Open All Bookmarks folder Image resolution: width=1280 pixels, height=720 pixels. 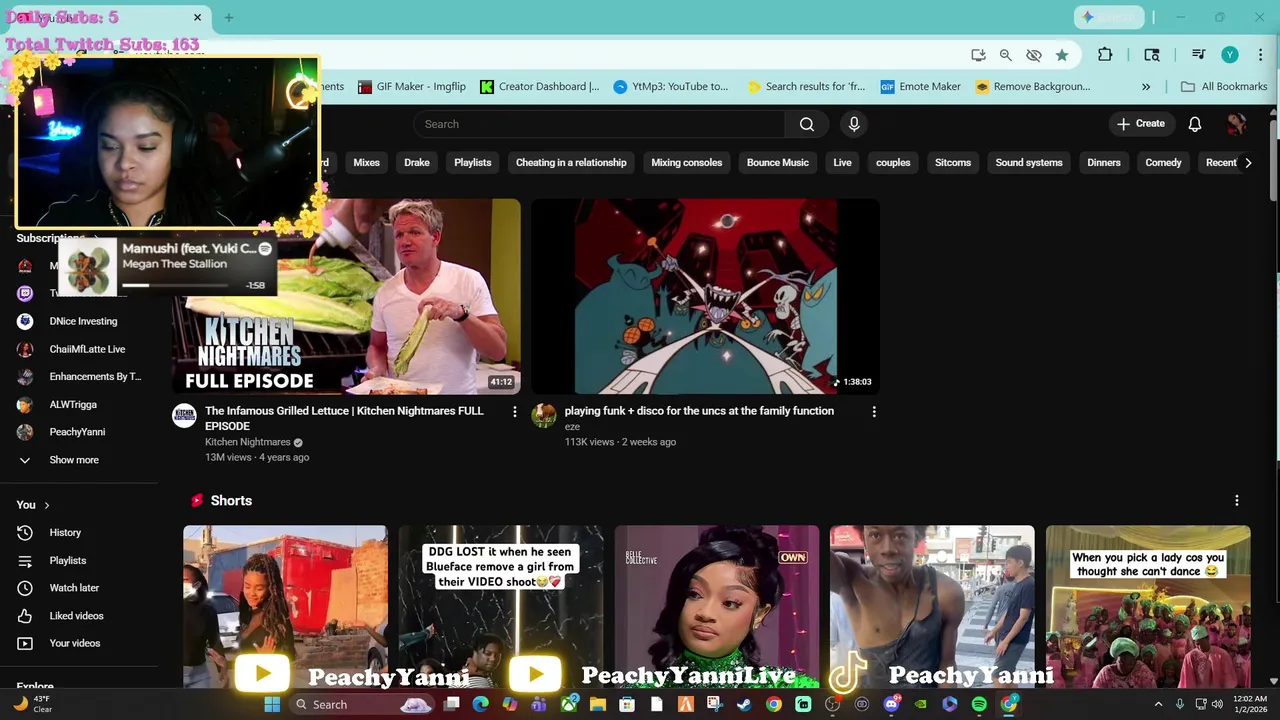click(1224, 87)
